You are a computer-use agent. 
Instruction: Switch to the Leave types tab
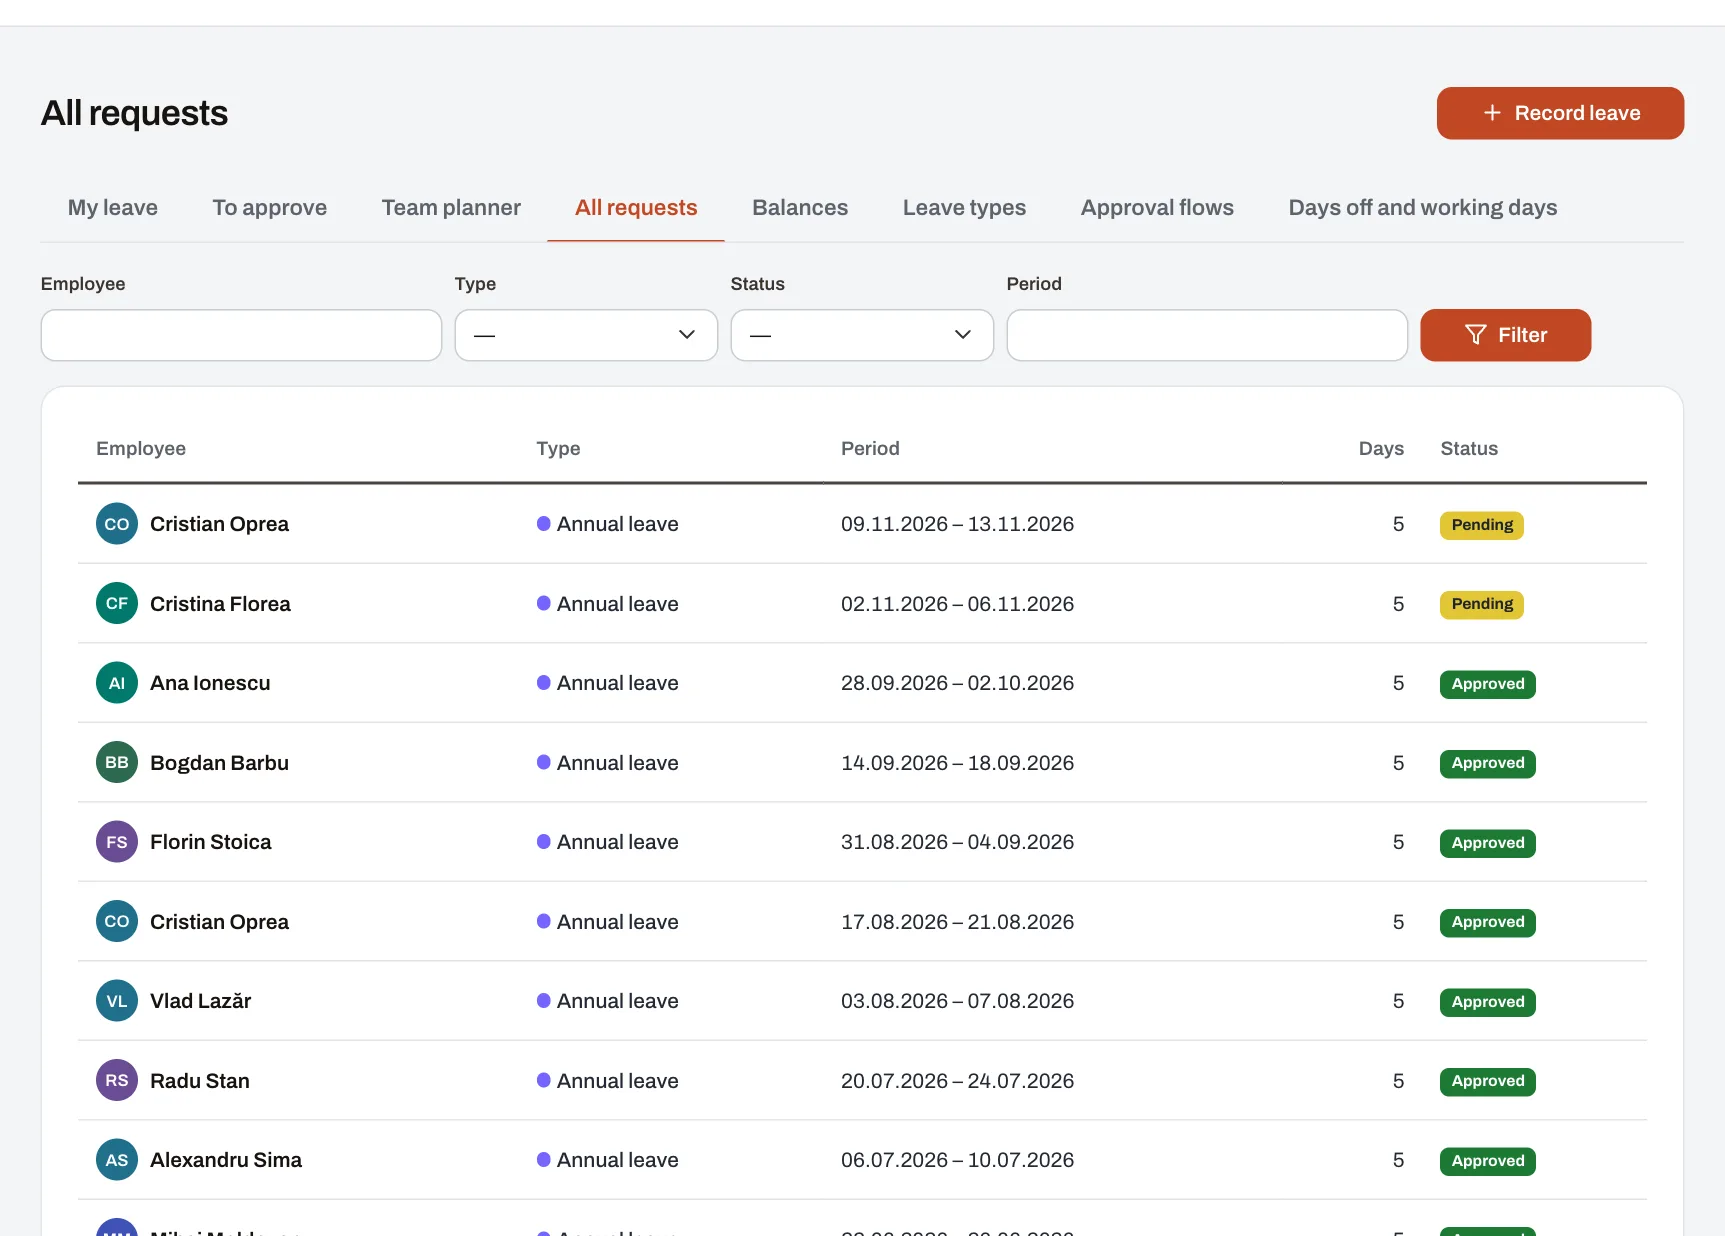click(964, 207)
